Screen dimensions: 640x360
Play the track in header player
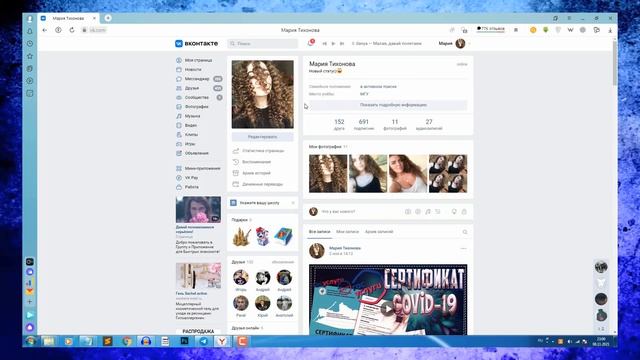pos(333,43)
